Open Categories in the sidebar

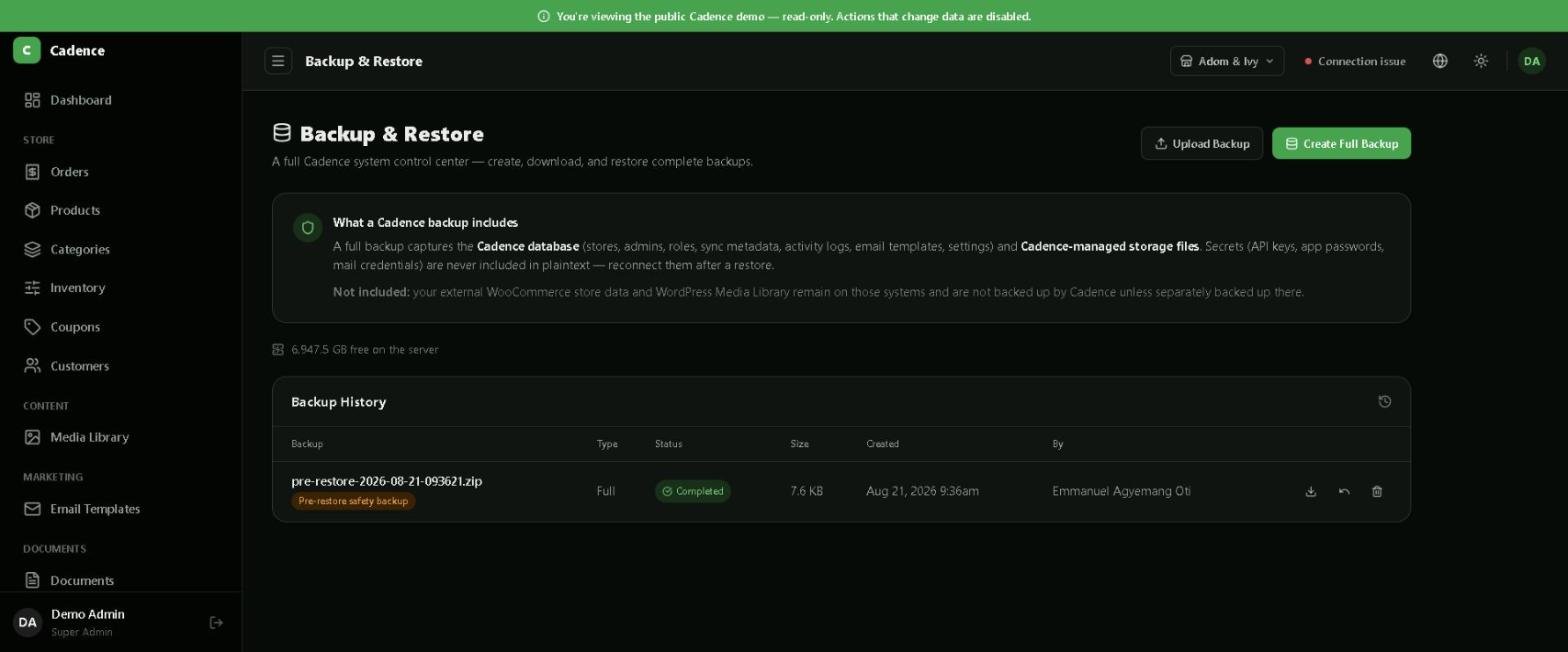pyautogui.click(x=120, y=249)
